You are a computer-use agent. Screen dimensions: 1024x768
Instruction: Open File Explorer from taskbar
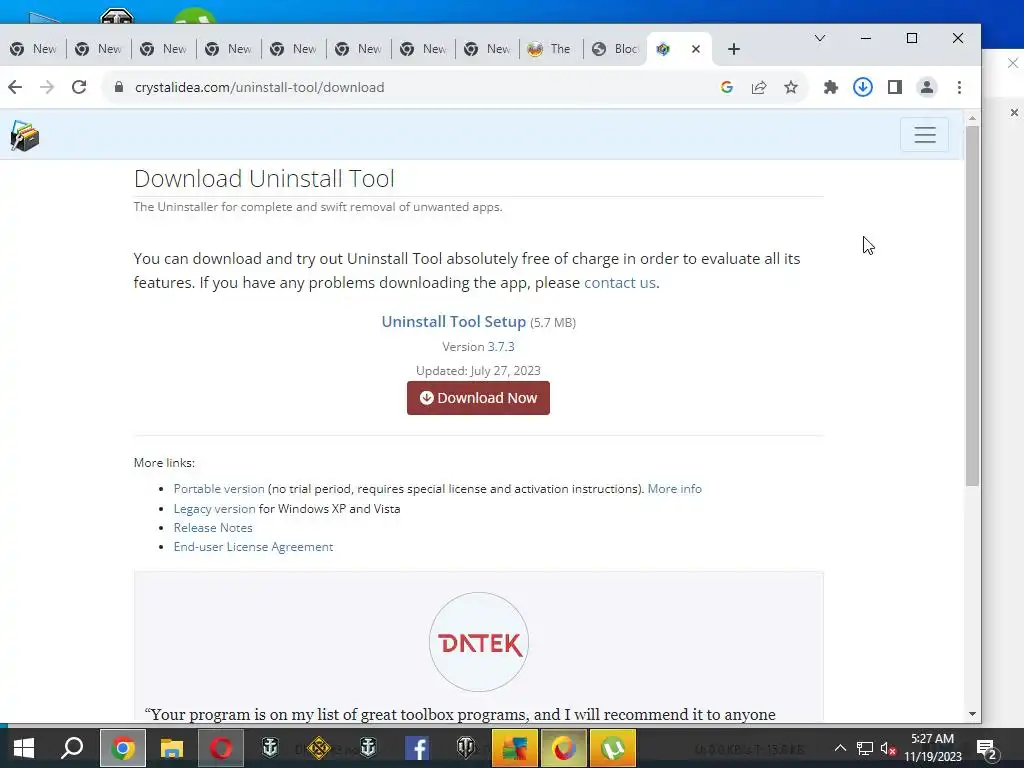[x=172, y=748]
